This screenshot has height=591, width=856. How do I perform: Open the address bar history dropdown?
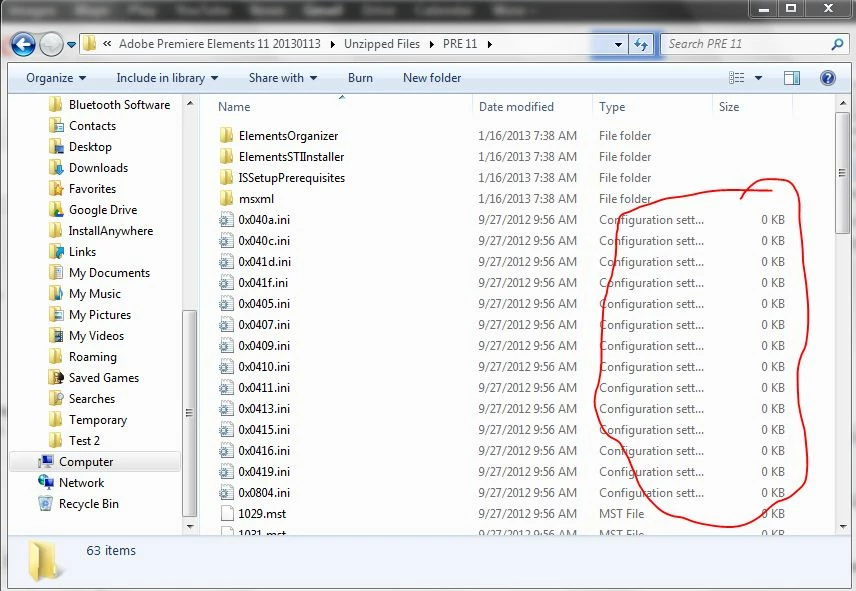coord(618,45)
